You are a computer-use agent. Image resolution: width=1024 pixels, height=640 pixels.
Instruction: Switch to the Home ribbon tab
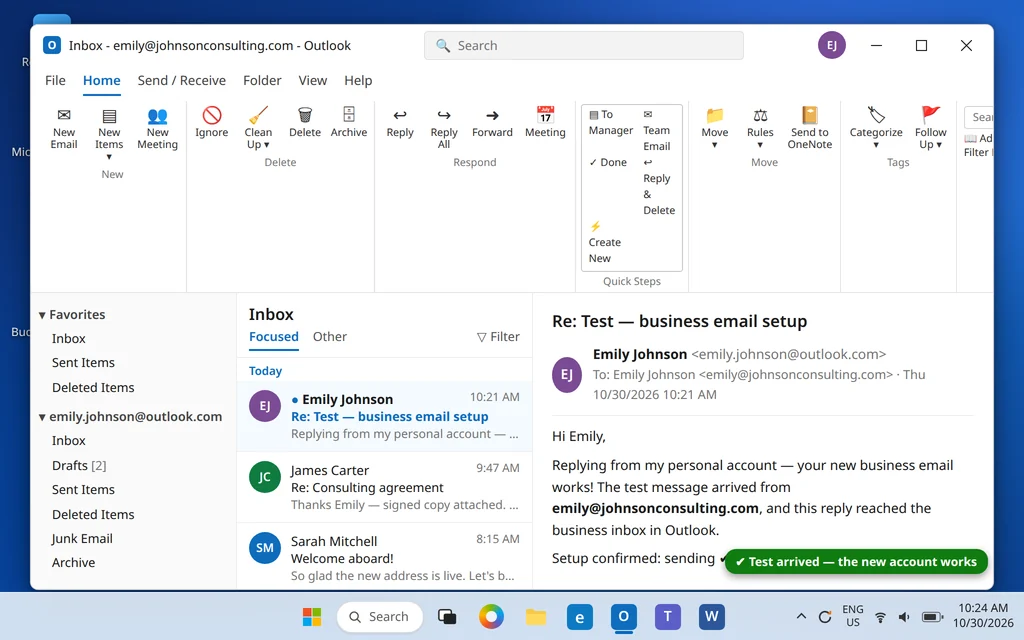point(101,80)
